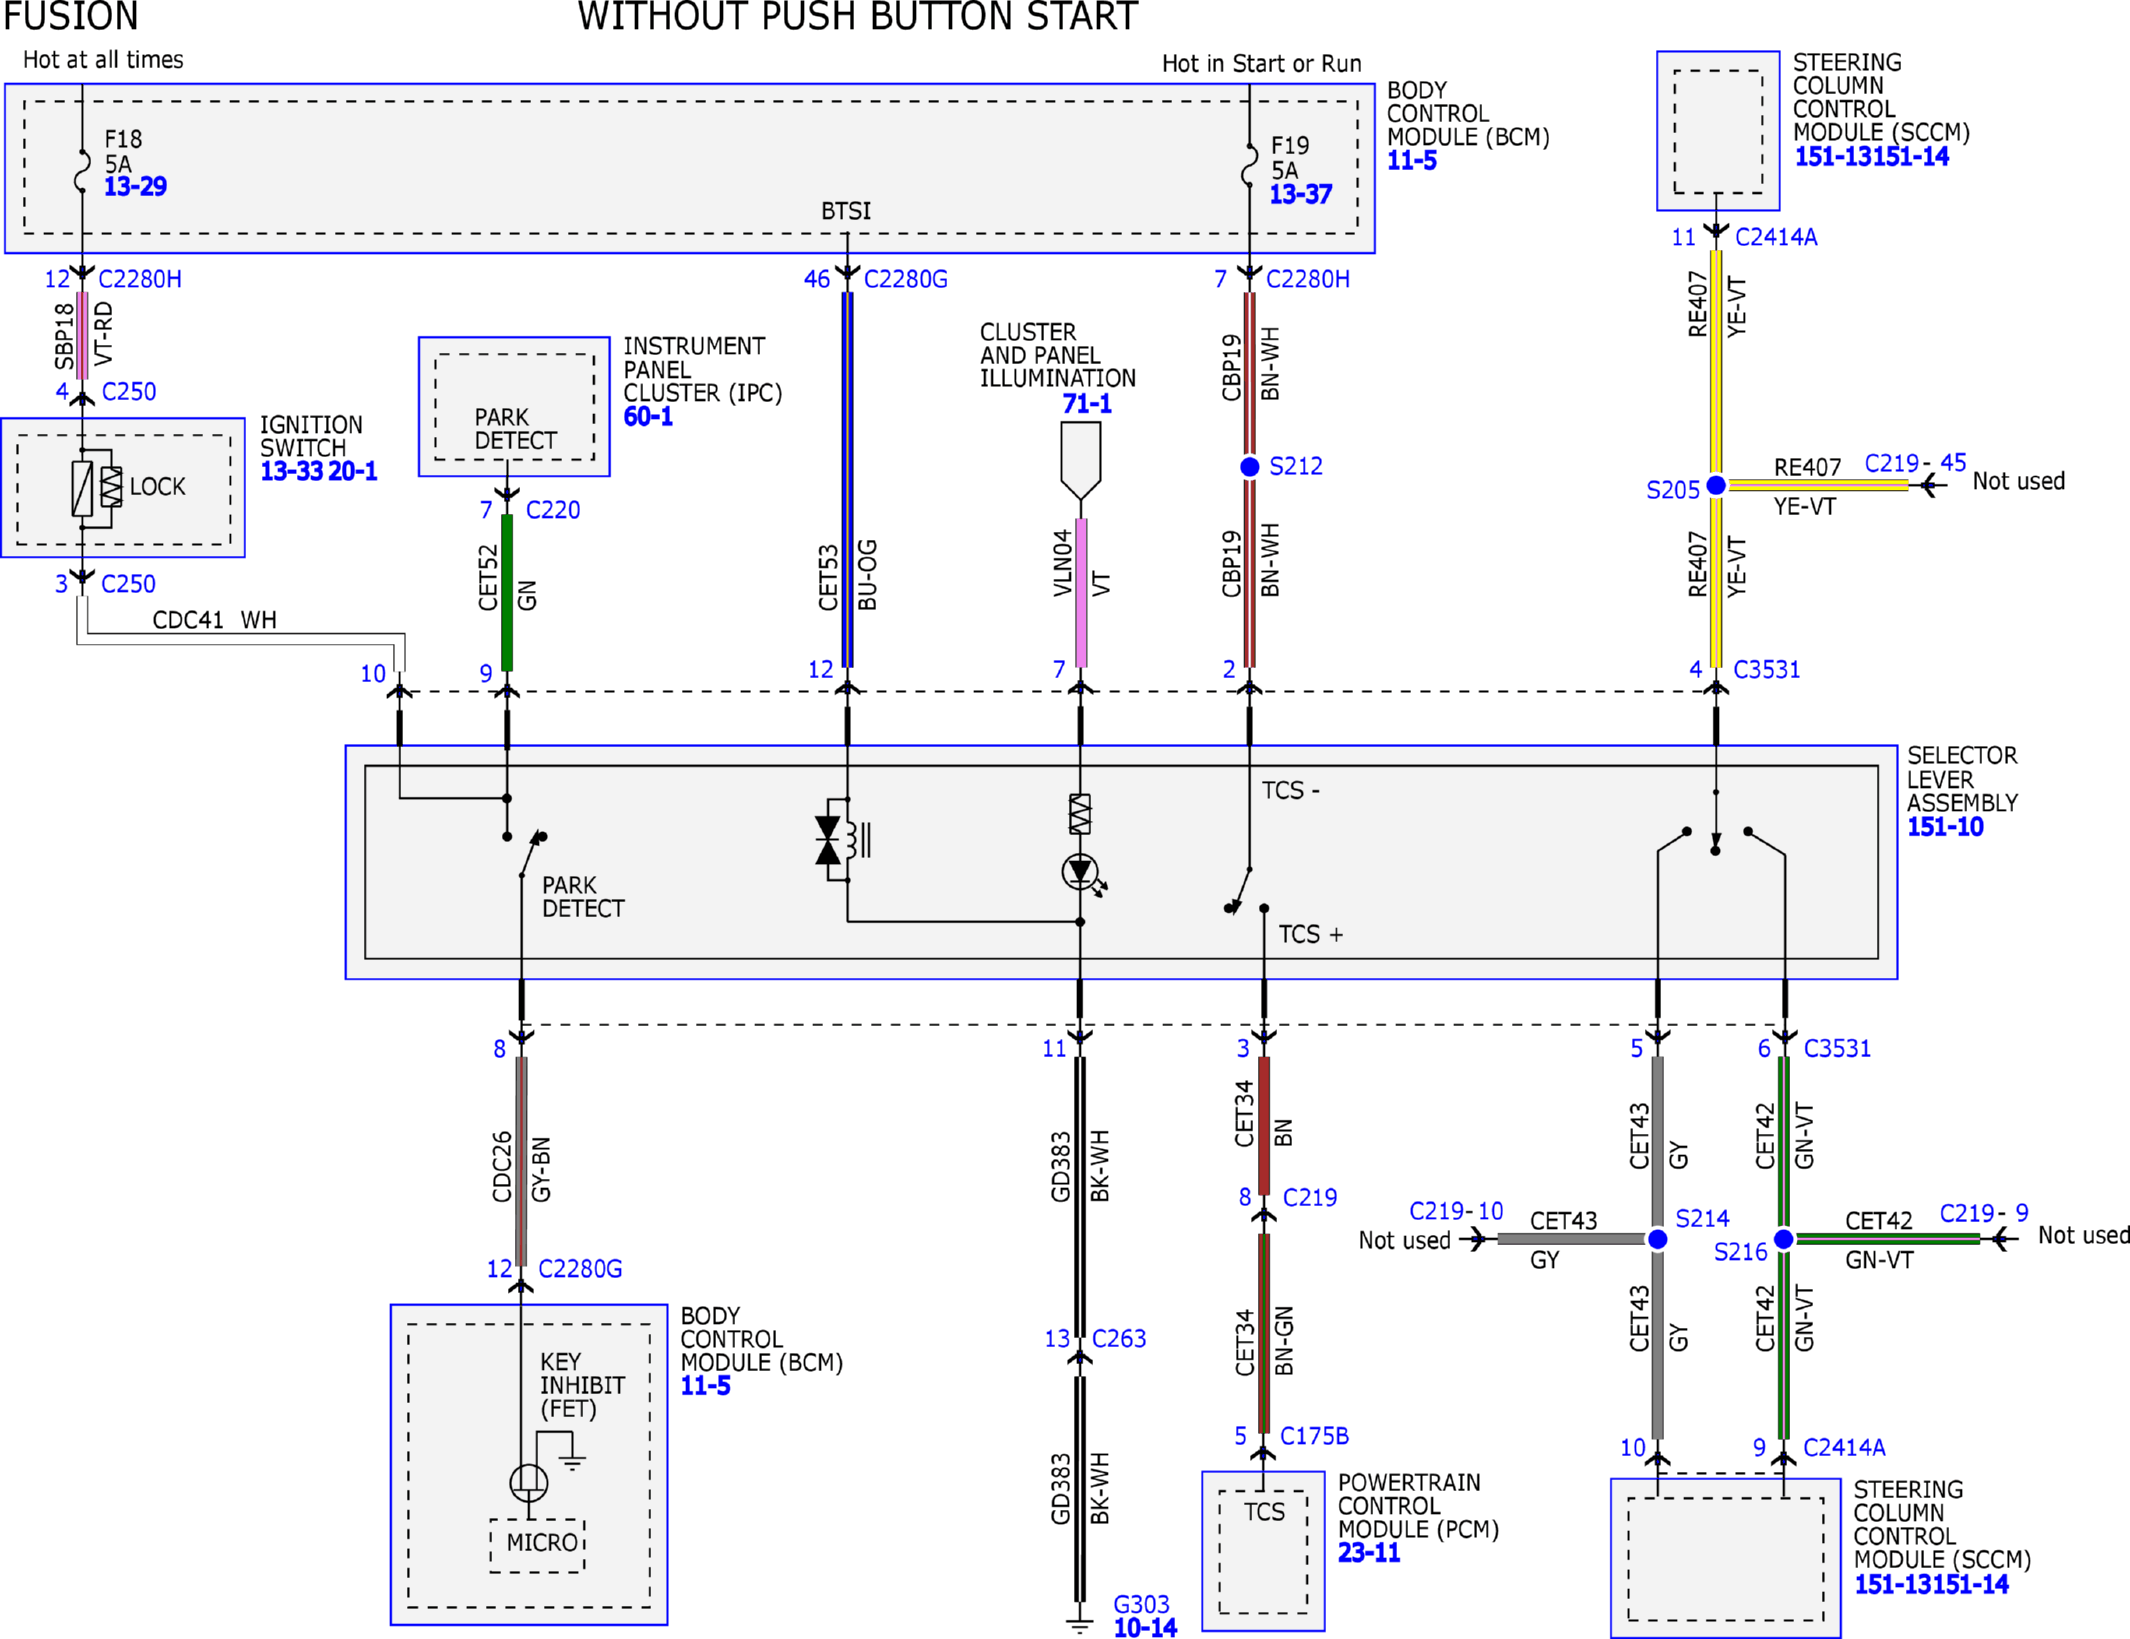Image resolution: width=2130 pixels, height=1639 pixels.
Task: Click the S214 splice label
Action: [1702, 1218]
